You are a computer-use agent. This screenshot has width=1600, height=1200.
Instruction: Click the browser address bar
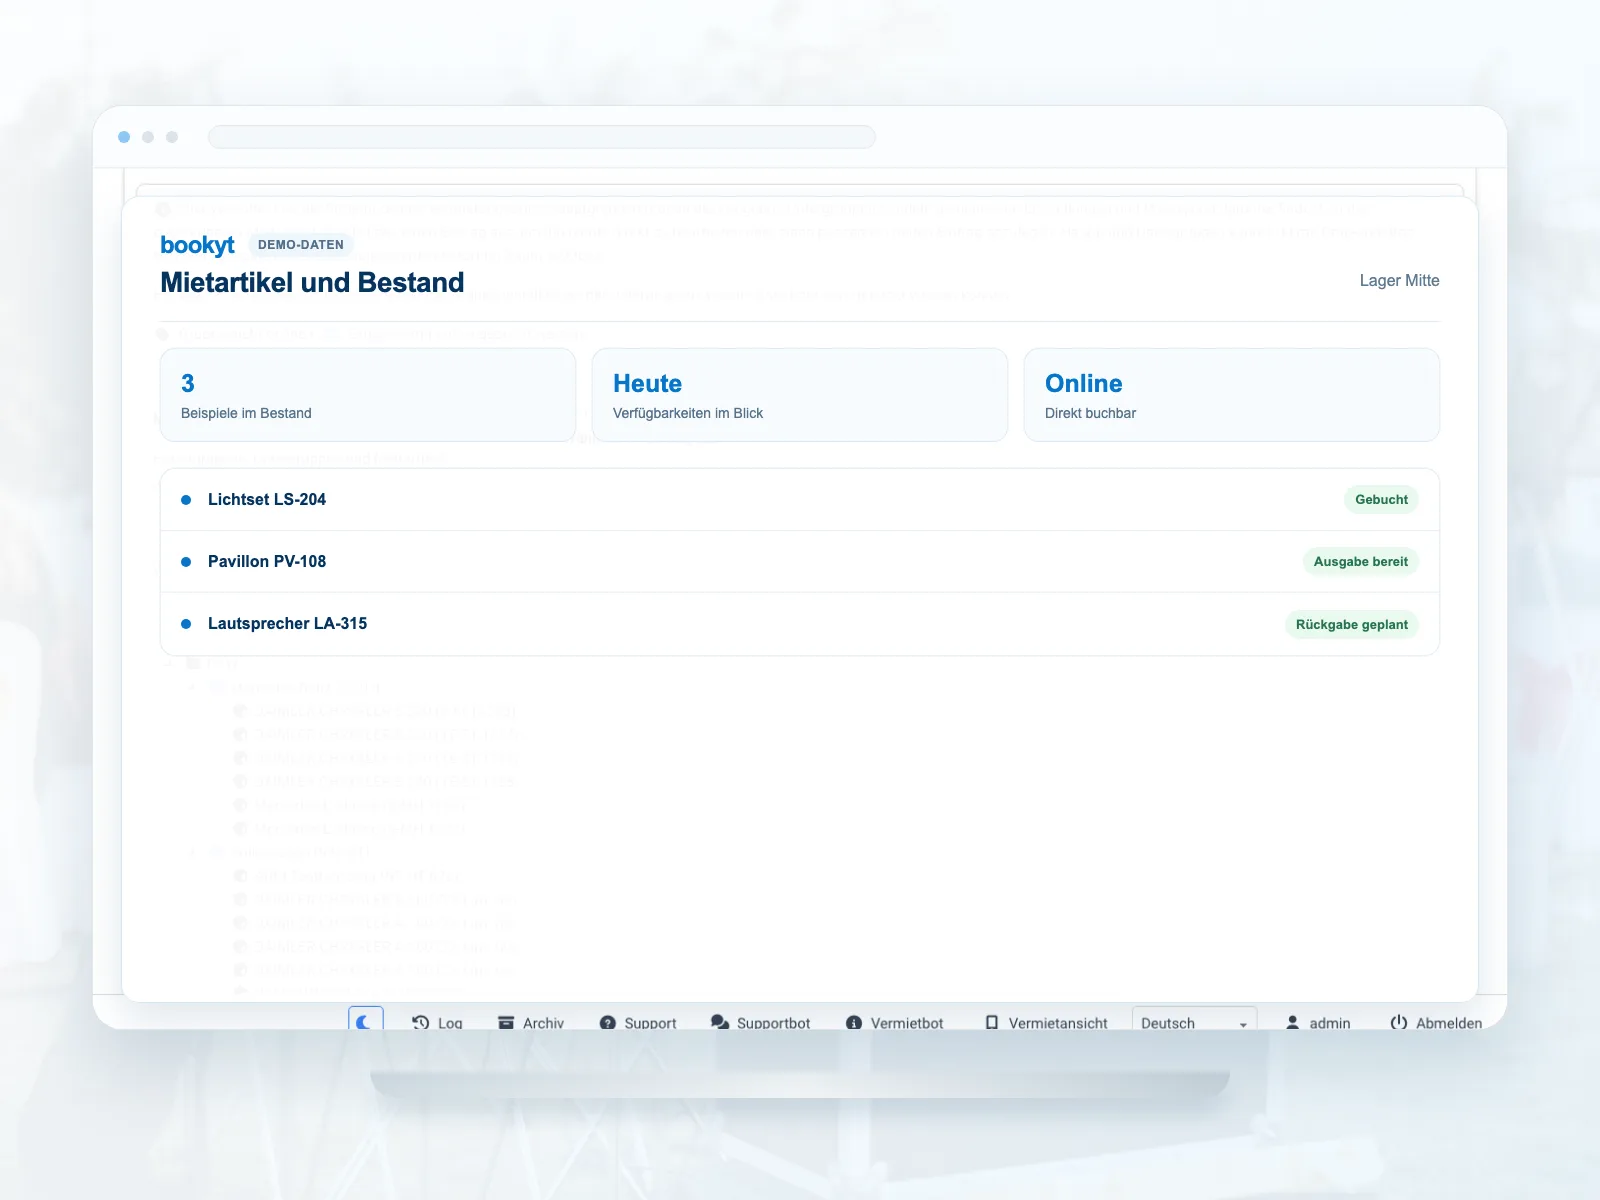[542, 137]
